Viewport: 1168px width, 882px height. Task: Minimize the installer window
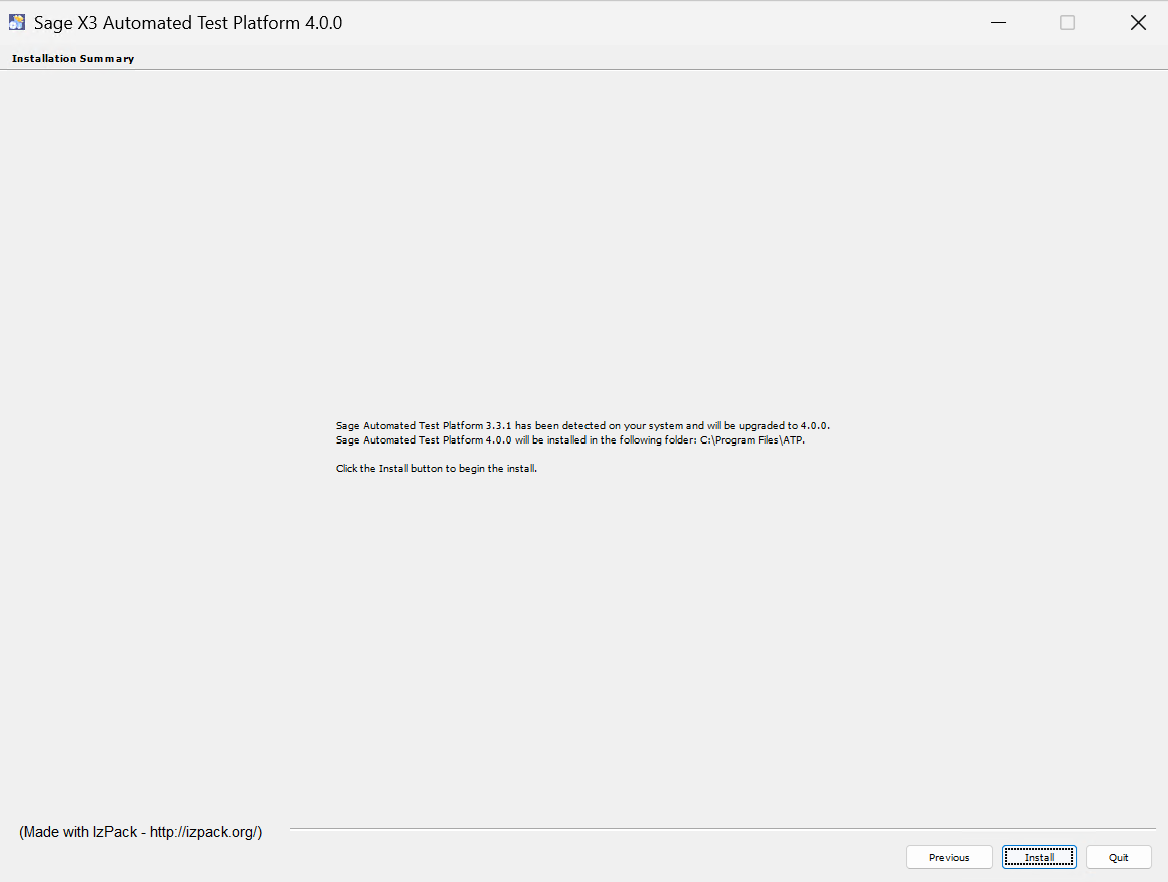pyautogui.click(x=998, y=22)
